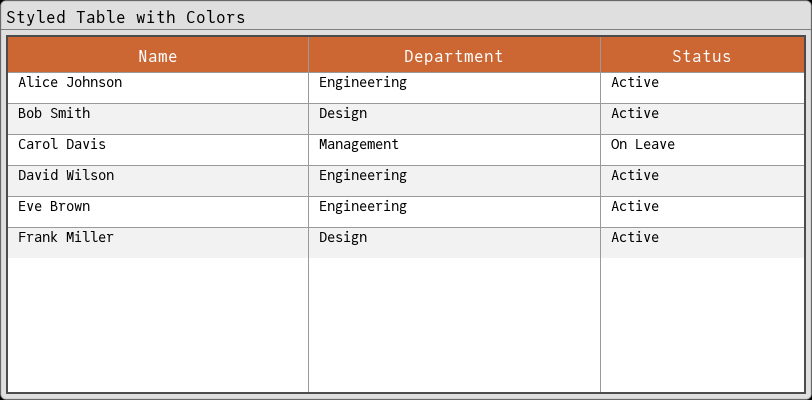Select the Frank Miller name cell
This screenshot has height=400, width=812.
coord(66,238)
